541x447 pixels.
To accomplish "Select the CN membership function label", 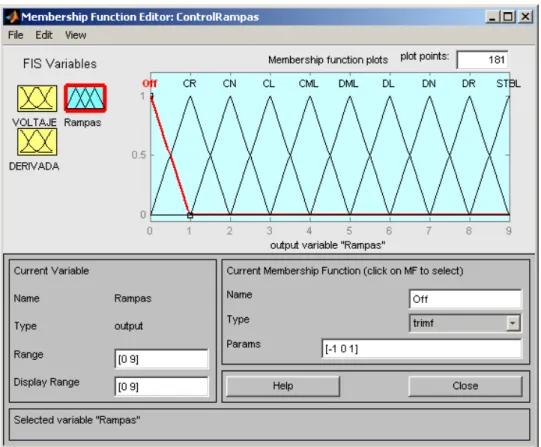I will point(229,83).
